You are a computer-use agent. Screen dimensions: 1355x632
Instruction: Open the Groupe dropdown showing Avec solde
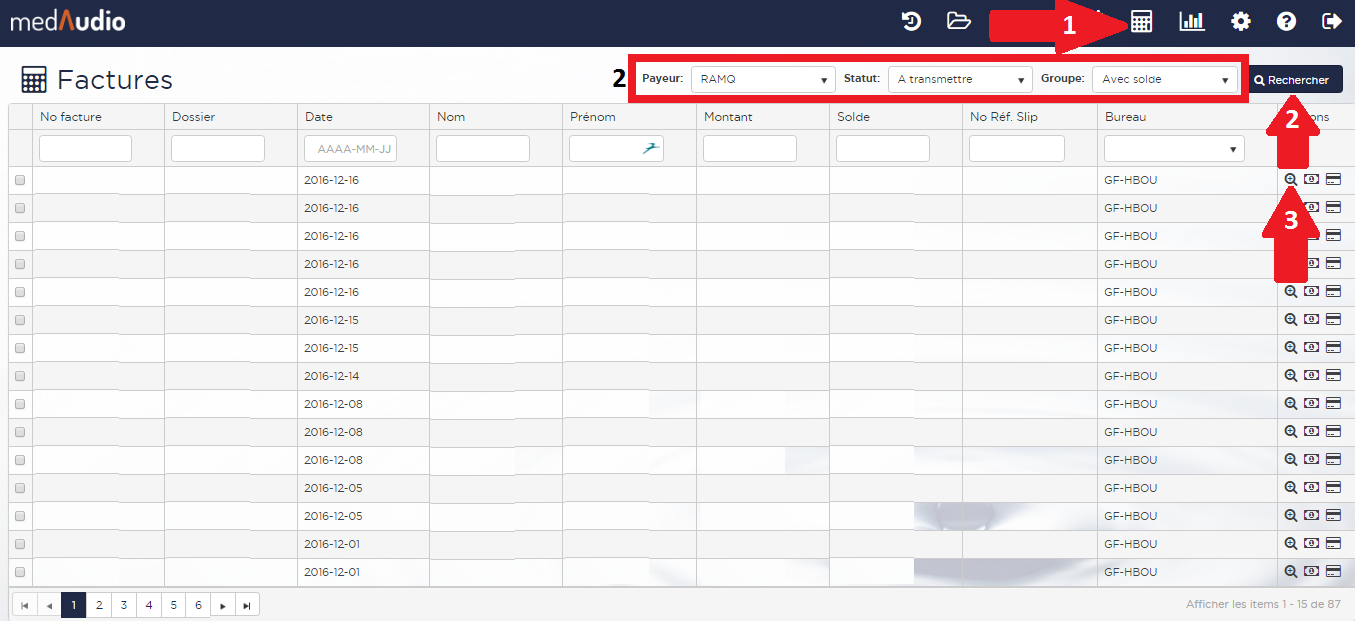(1164, 79)
